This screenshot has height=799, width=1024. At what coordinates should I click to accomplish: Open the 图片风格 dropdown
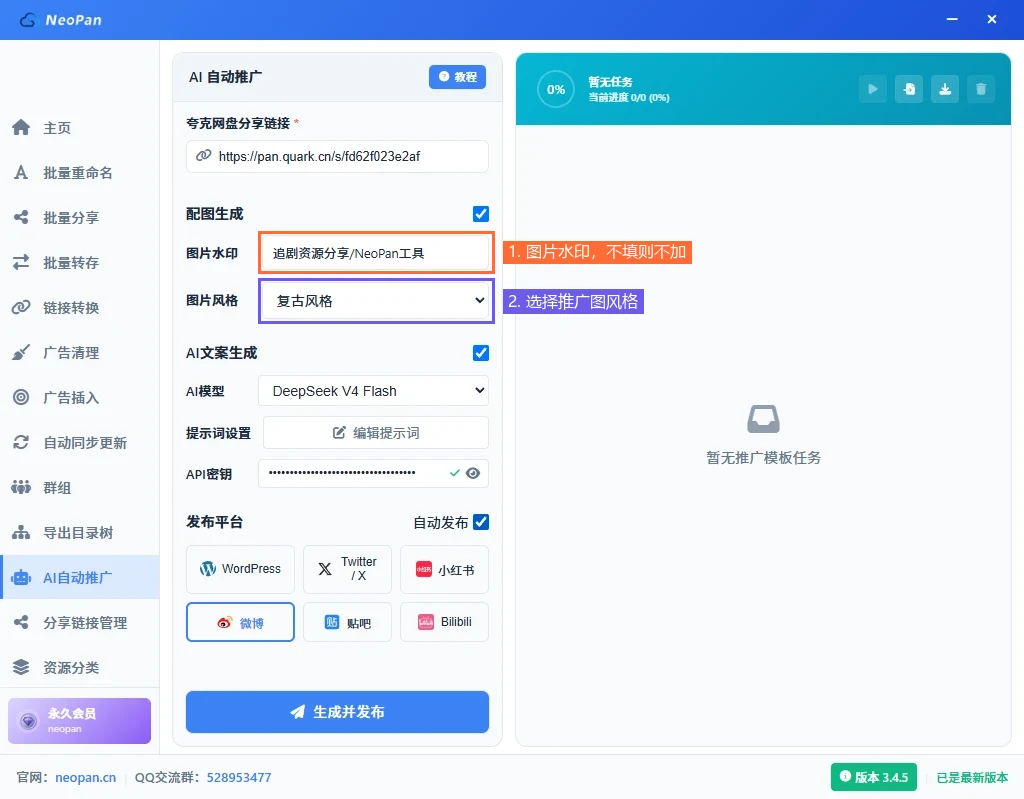[376, 301]
